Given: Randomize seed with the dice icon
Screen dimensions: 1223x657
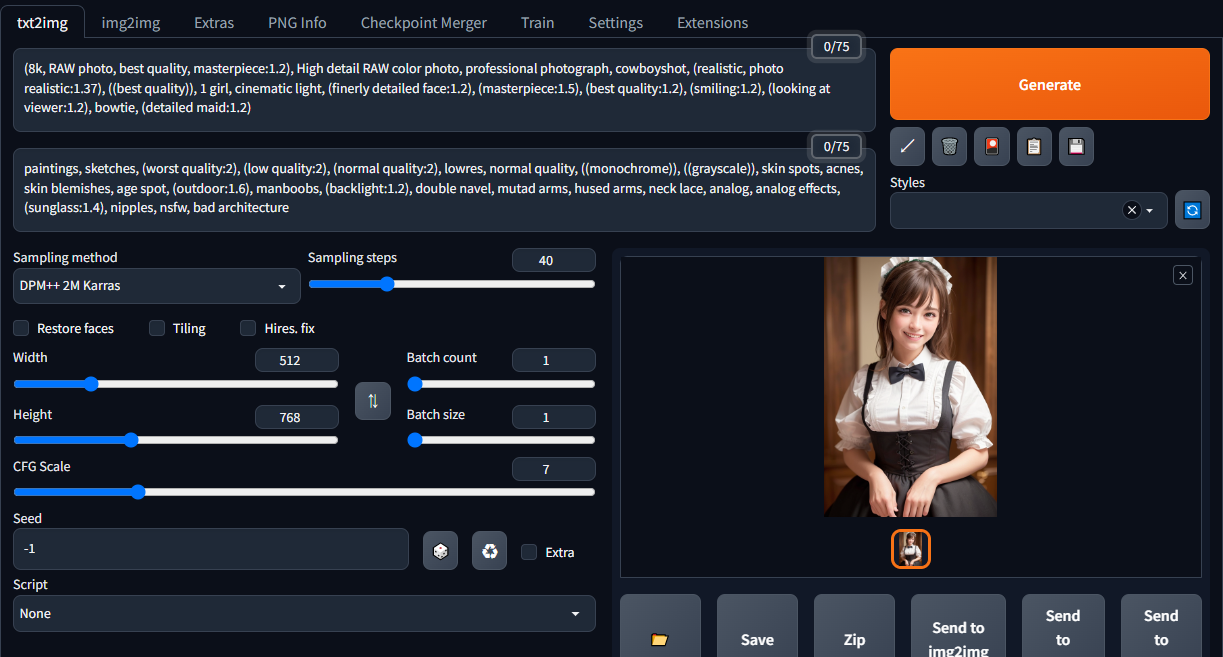Looking at the screenshot, I should [440, 551].
